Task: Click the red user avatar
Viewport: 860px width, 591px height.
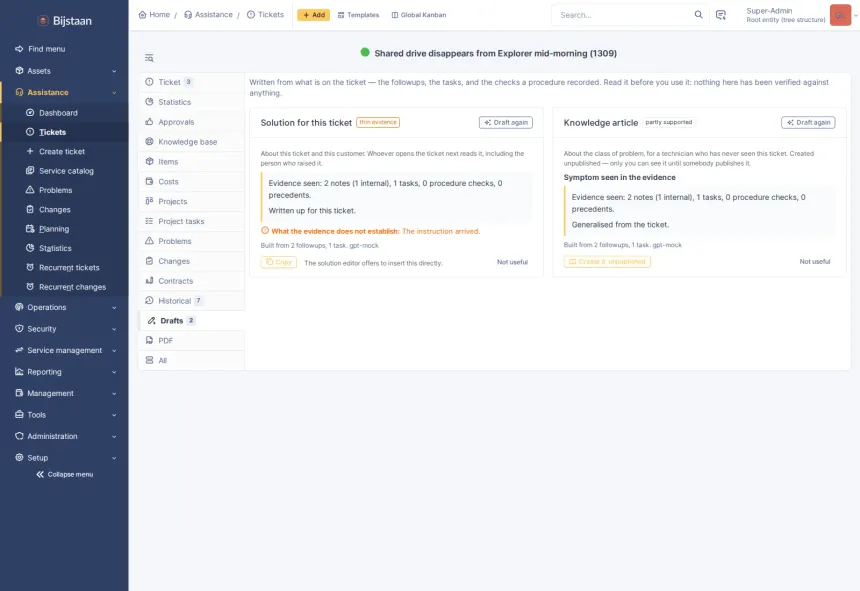Action: pos(840,15)
